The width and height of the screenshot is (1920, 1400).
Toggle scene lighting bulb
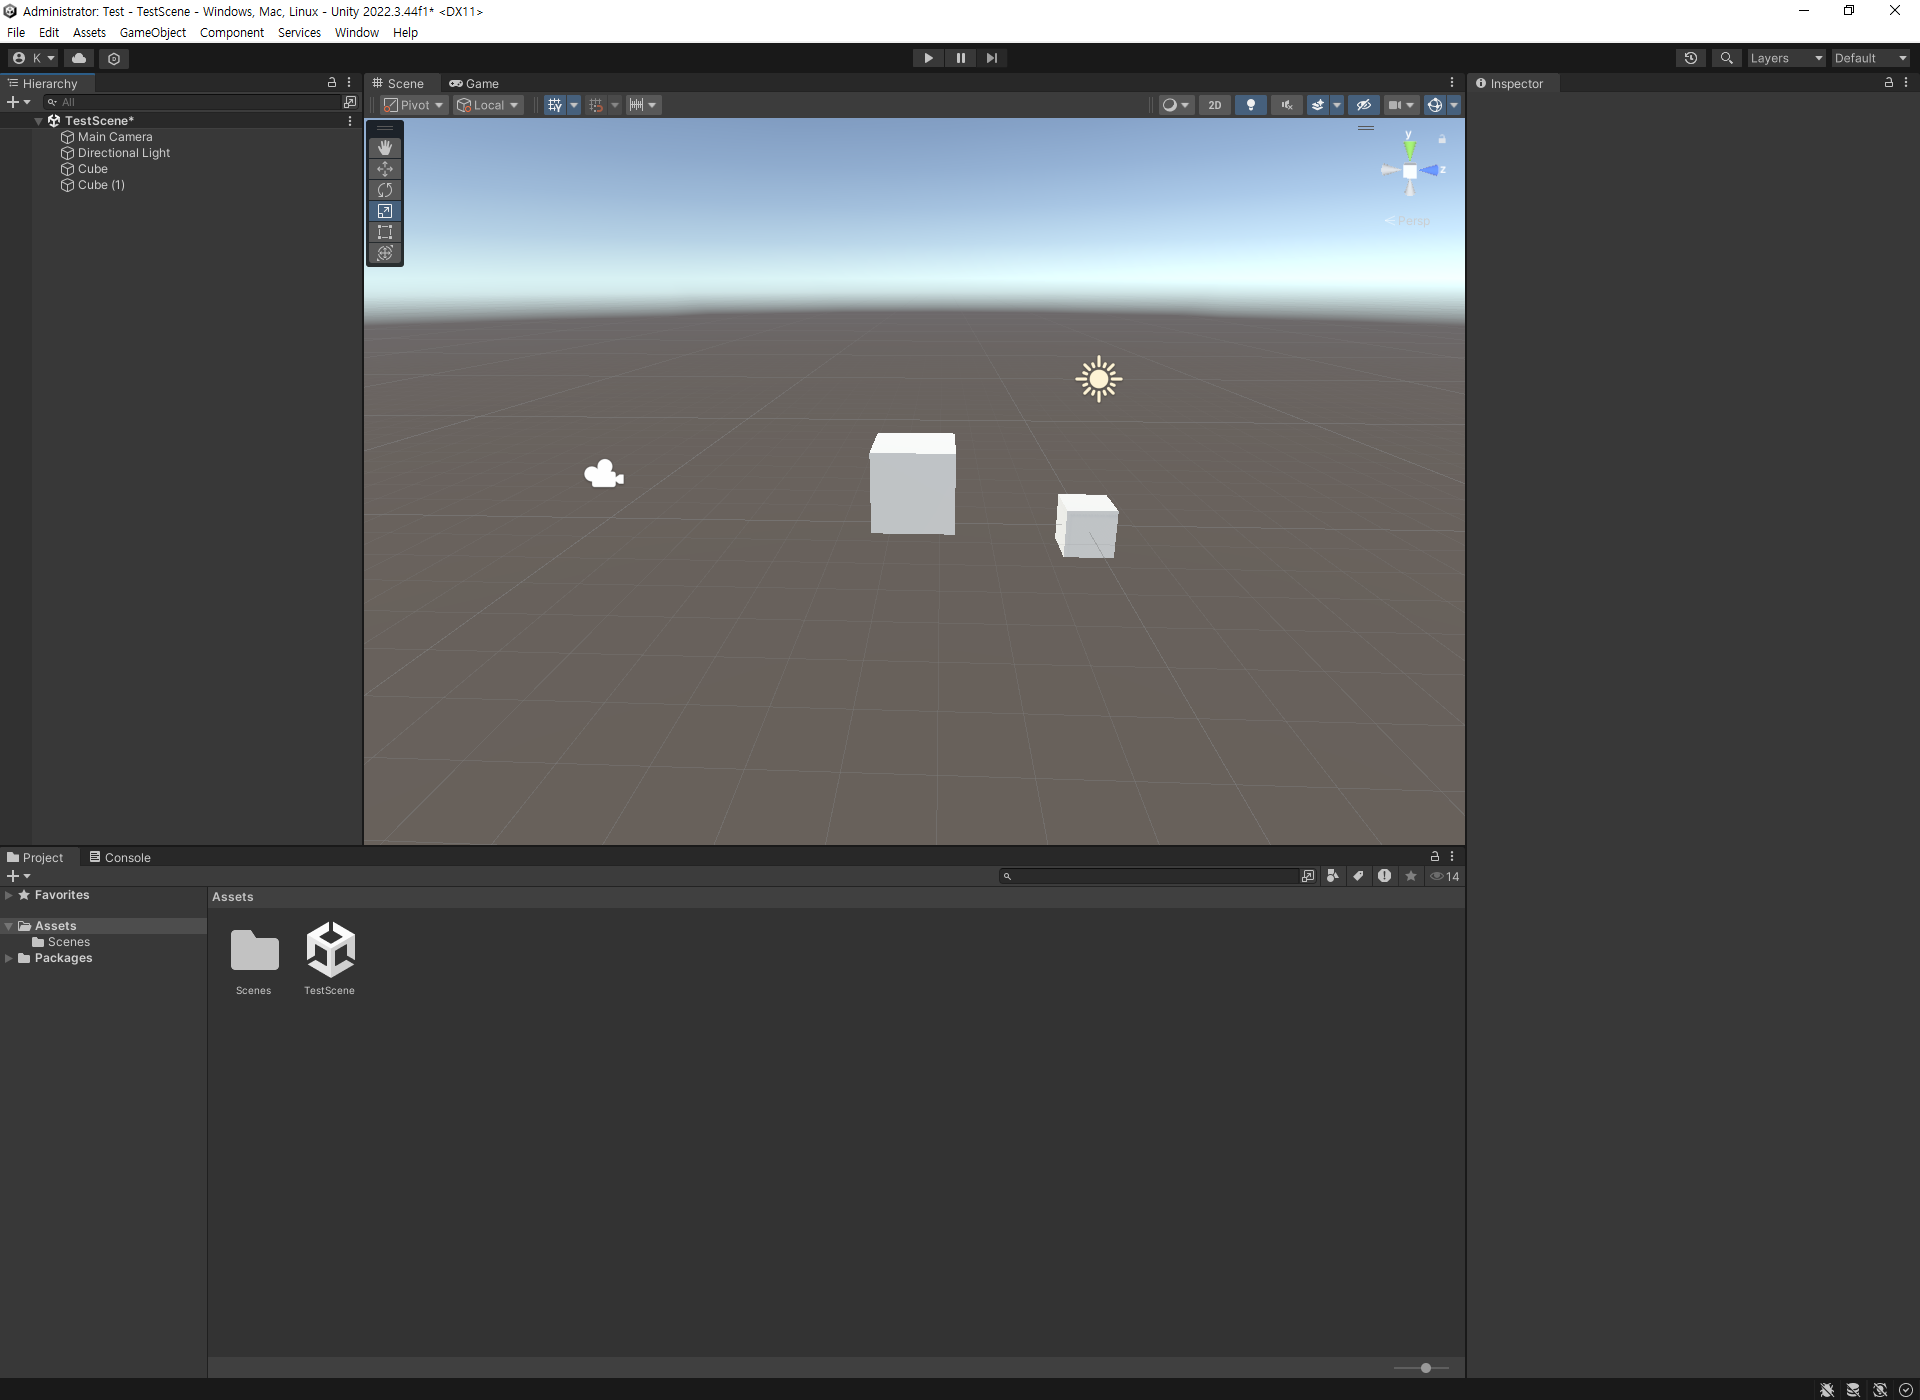pos(1250,105)
